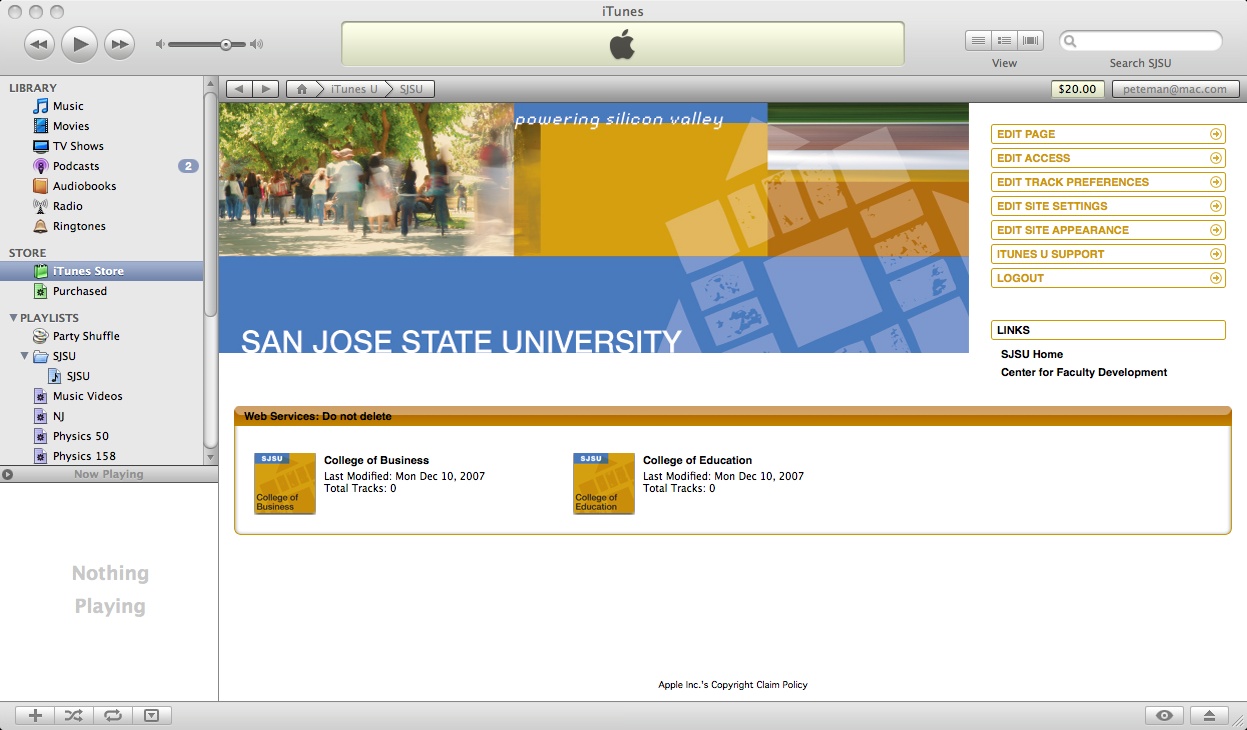Viewport: 1247px width, 730px height.
Task: Toggle shuffle playback mode
Action: click(74, 715)
